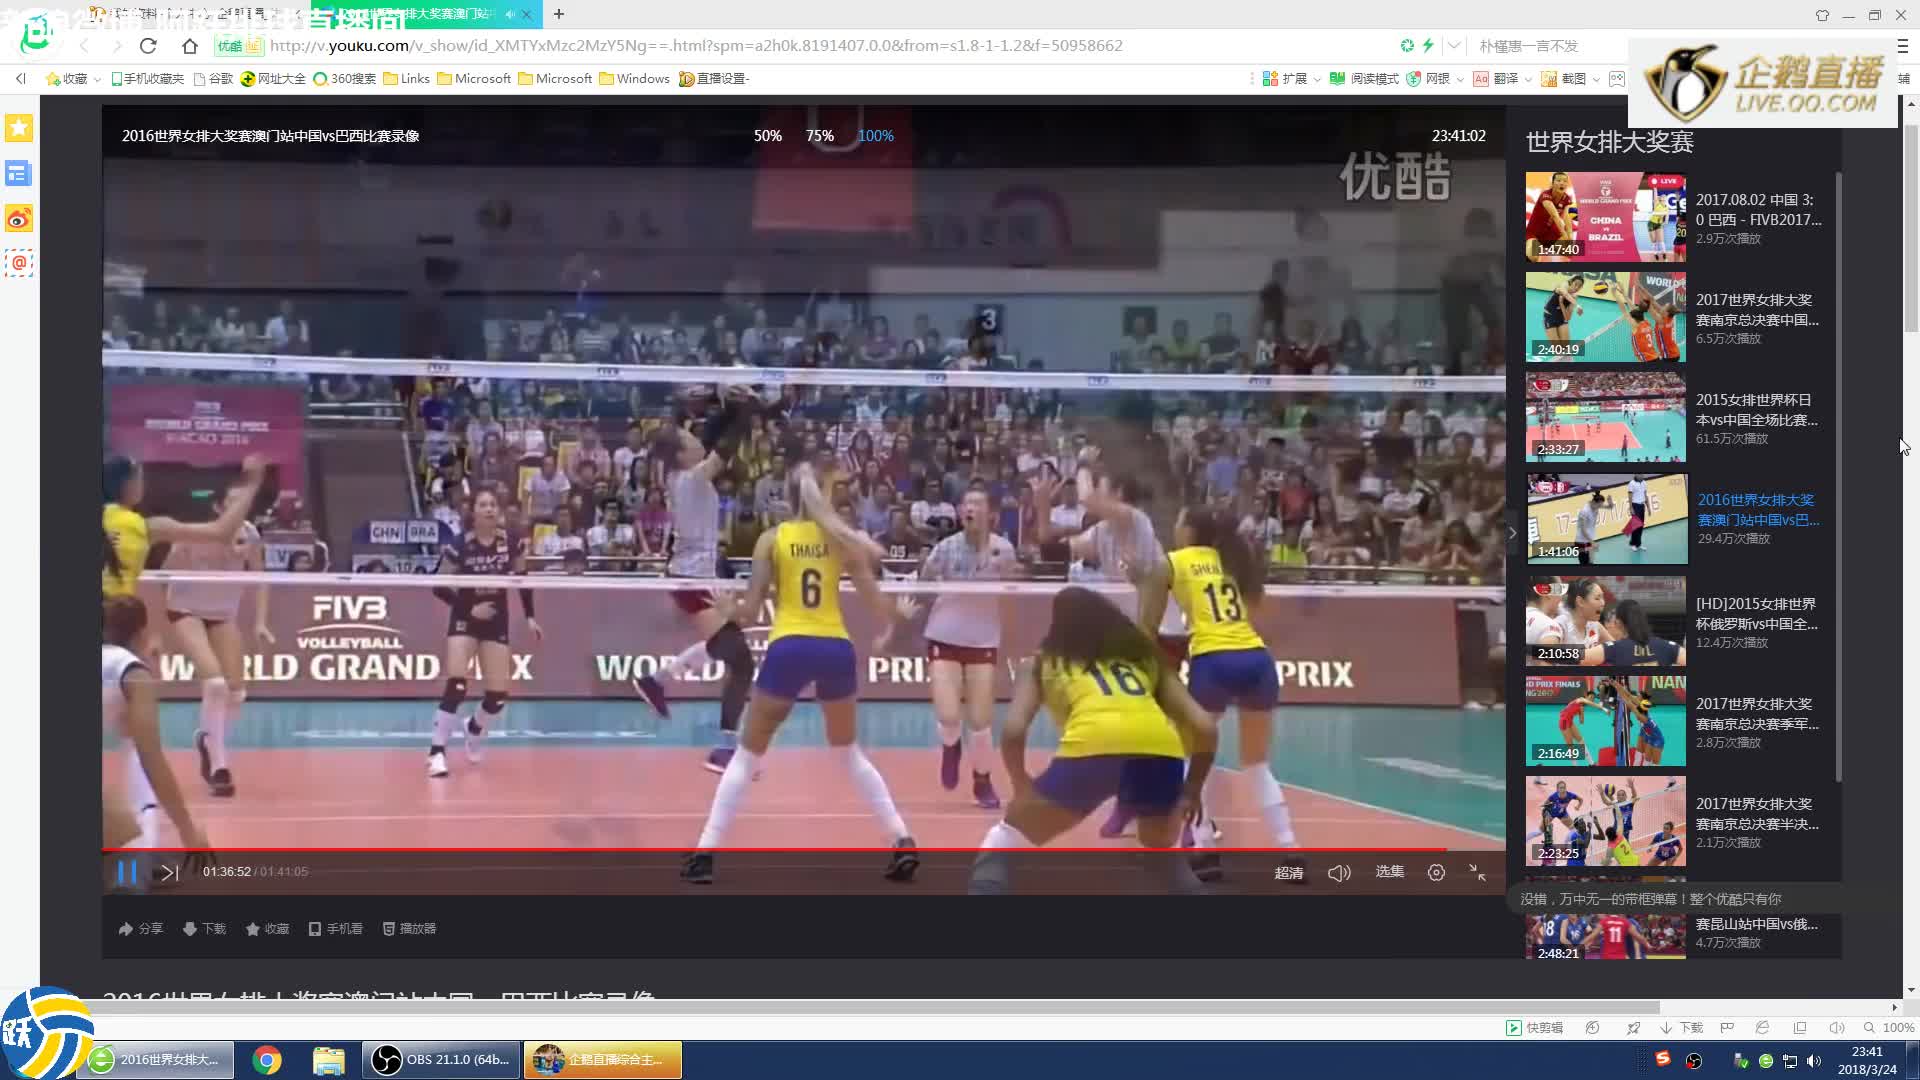1920x1080 pixels.
Task: Open the 2015女排世界杯 Japan vs China thumbnail
Action: point(1605,417)
